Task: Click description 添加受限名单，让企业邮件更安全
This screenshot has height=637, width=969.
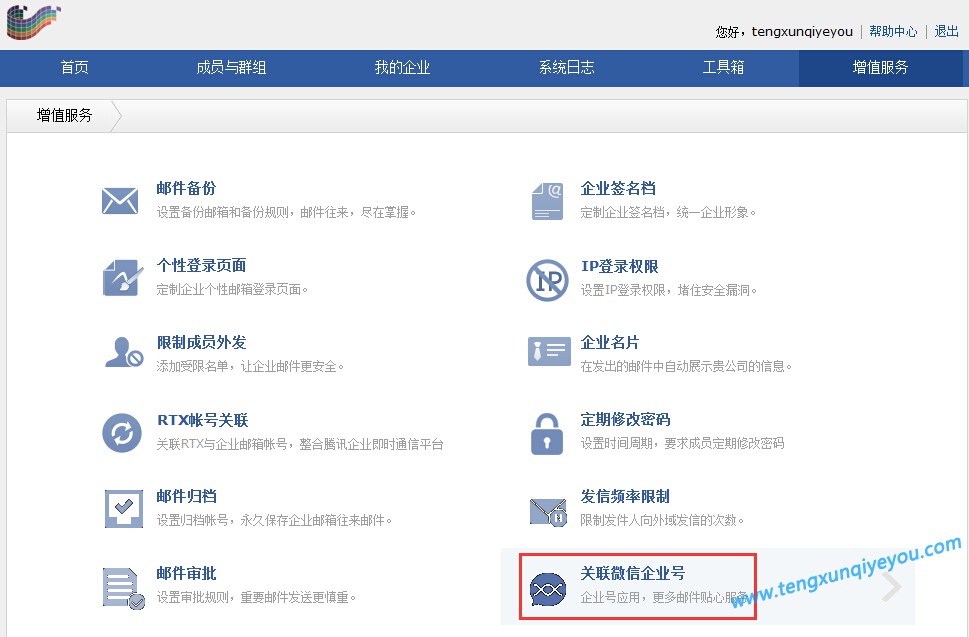Action: tap(250, 366)
